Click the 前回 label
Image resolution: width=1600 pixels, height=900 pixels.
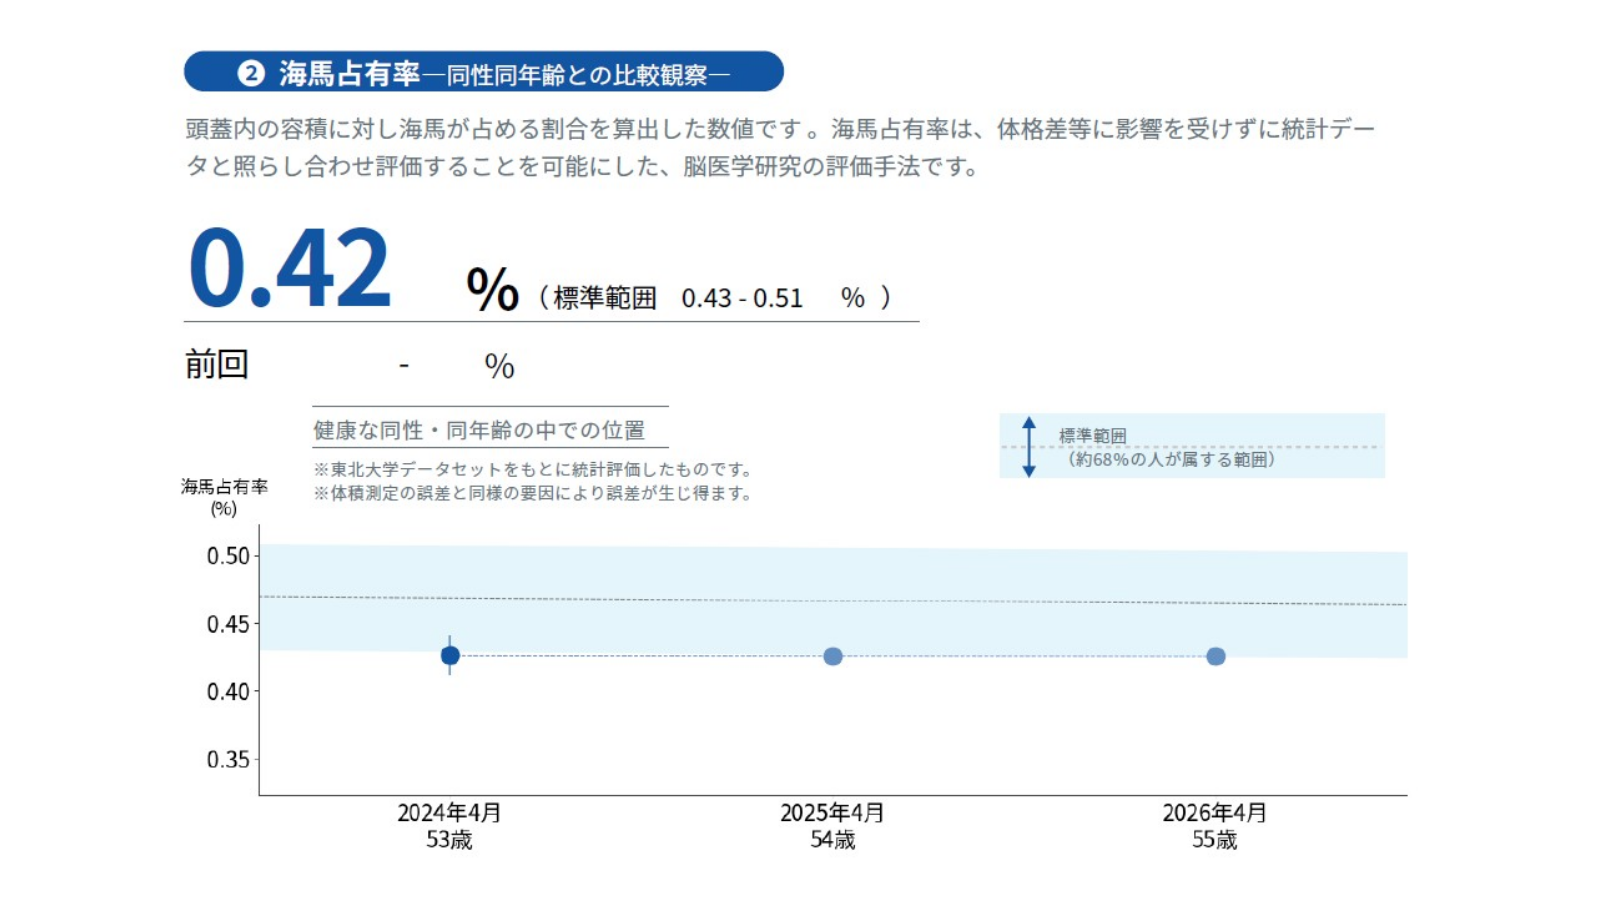point(216,364)
